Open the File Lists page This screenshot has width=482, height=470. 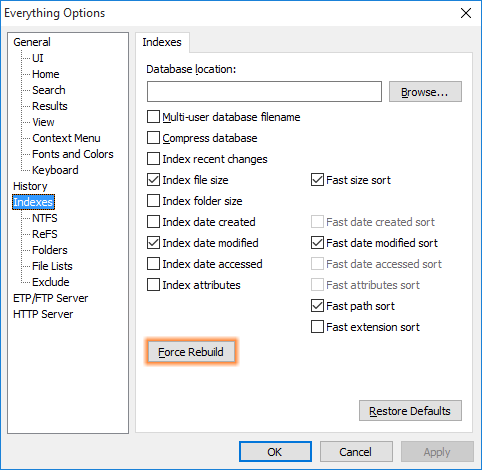click(52, 266)
